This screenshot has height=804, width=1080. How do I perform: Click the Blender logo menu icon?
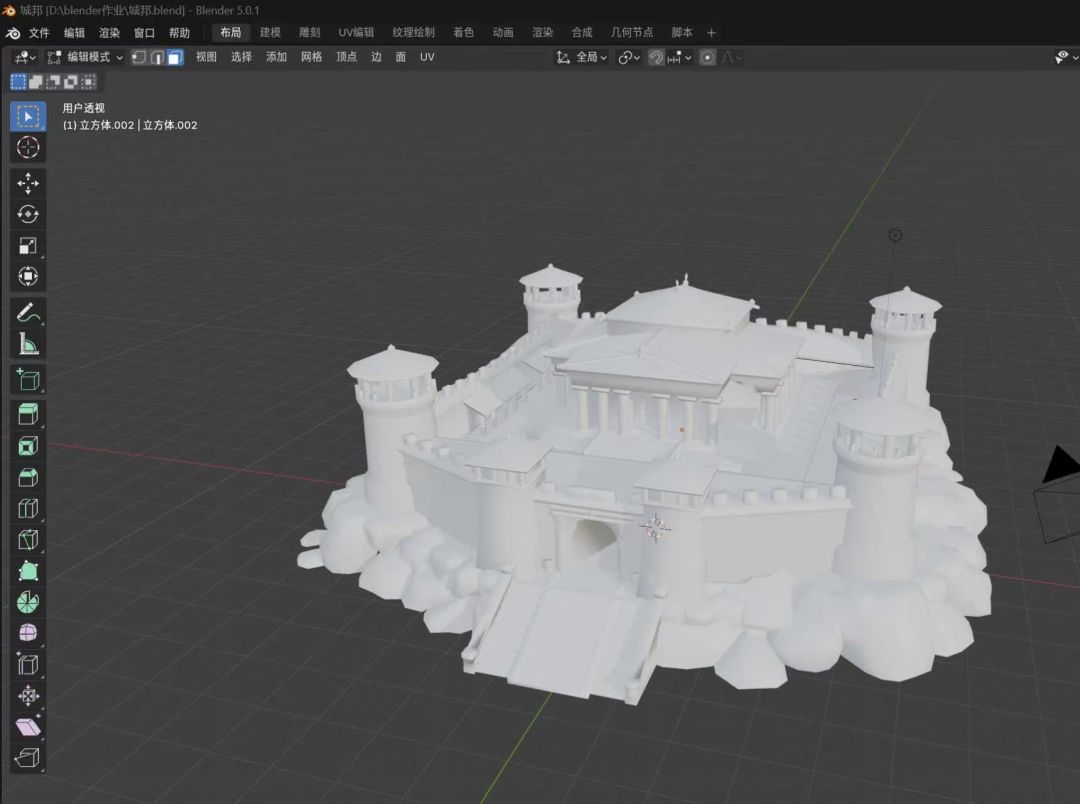(x=12, y=33)
